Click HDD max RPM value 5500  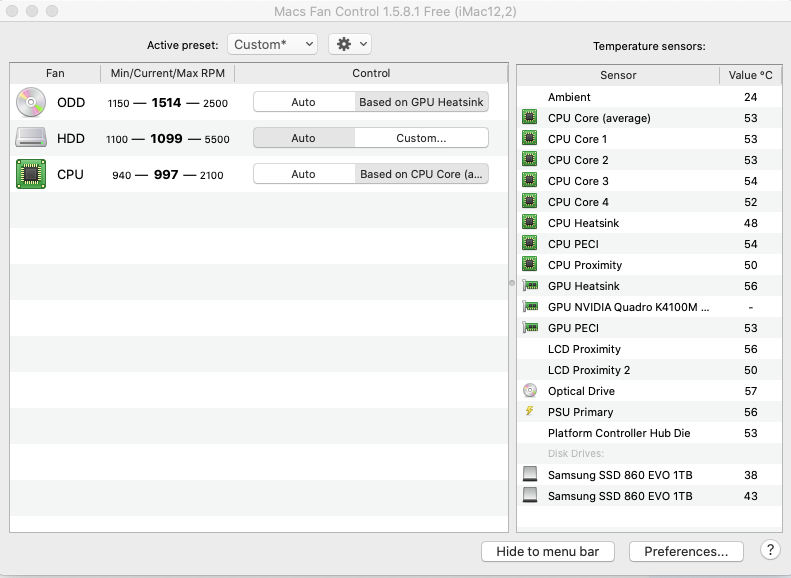[x=217, y=139]
